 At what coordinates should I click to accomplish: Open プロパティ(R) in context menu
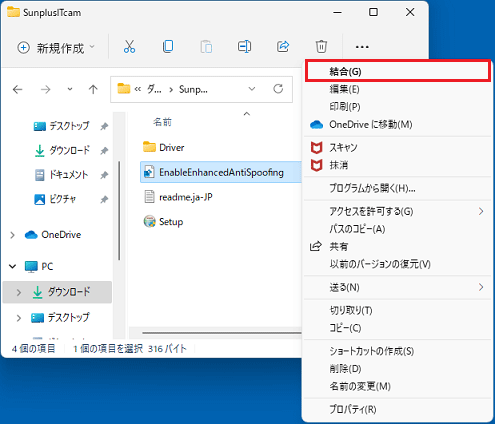(398, 409)
